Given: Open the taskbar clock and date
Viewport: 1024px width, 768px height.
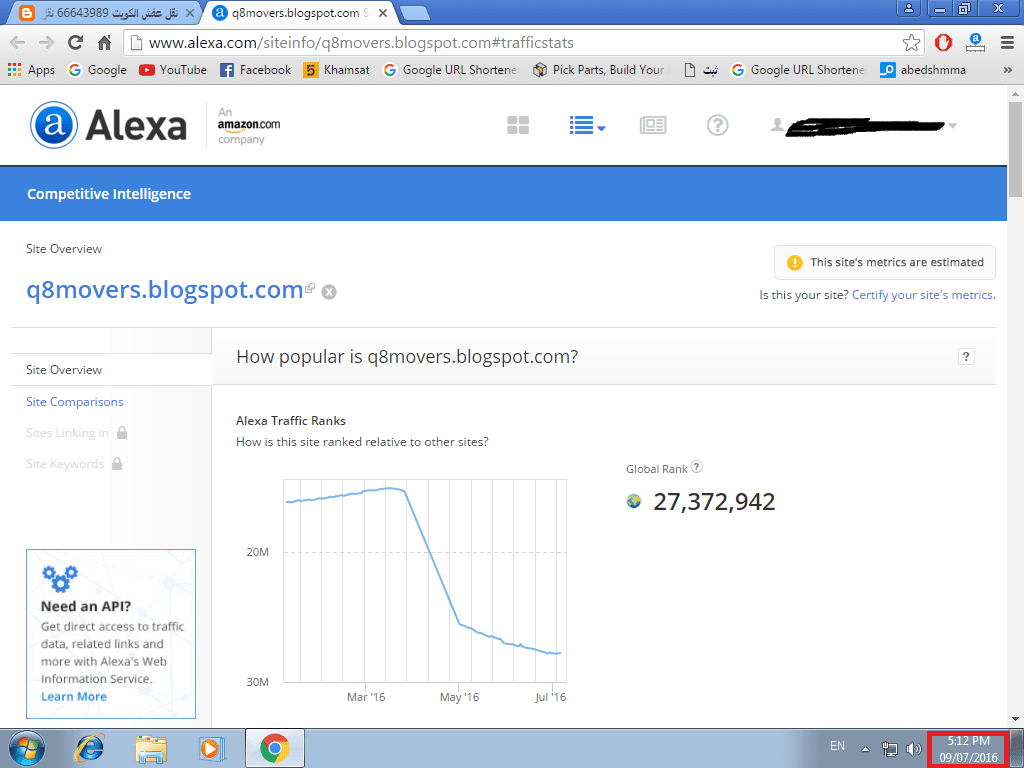Looking at the screenshot, I should (968, 749).
